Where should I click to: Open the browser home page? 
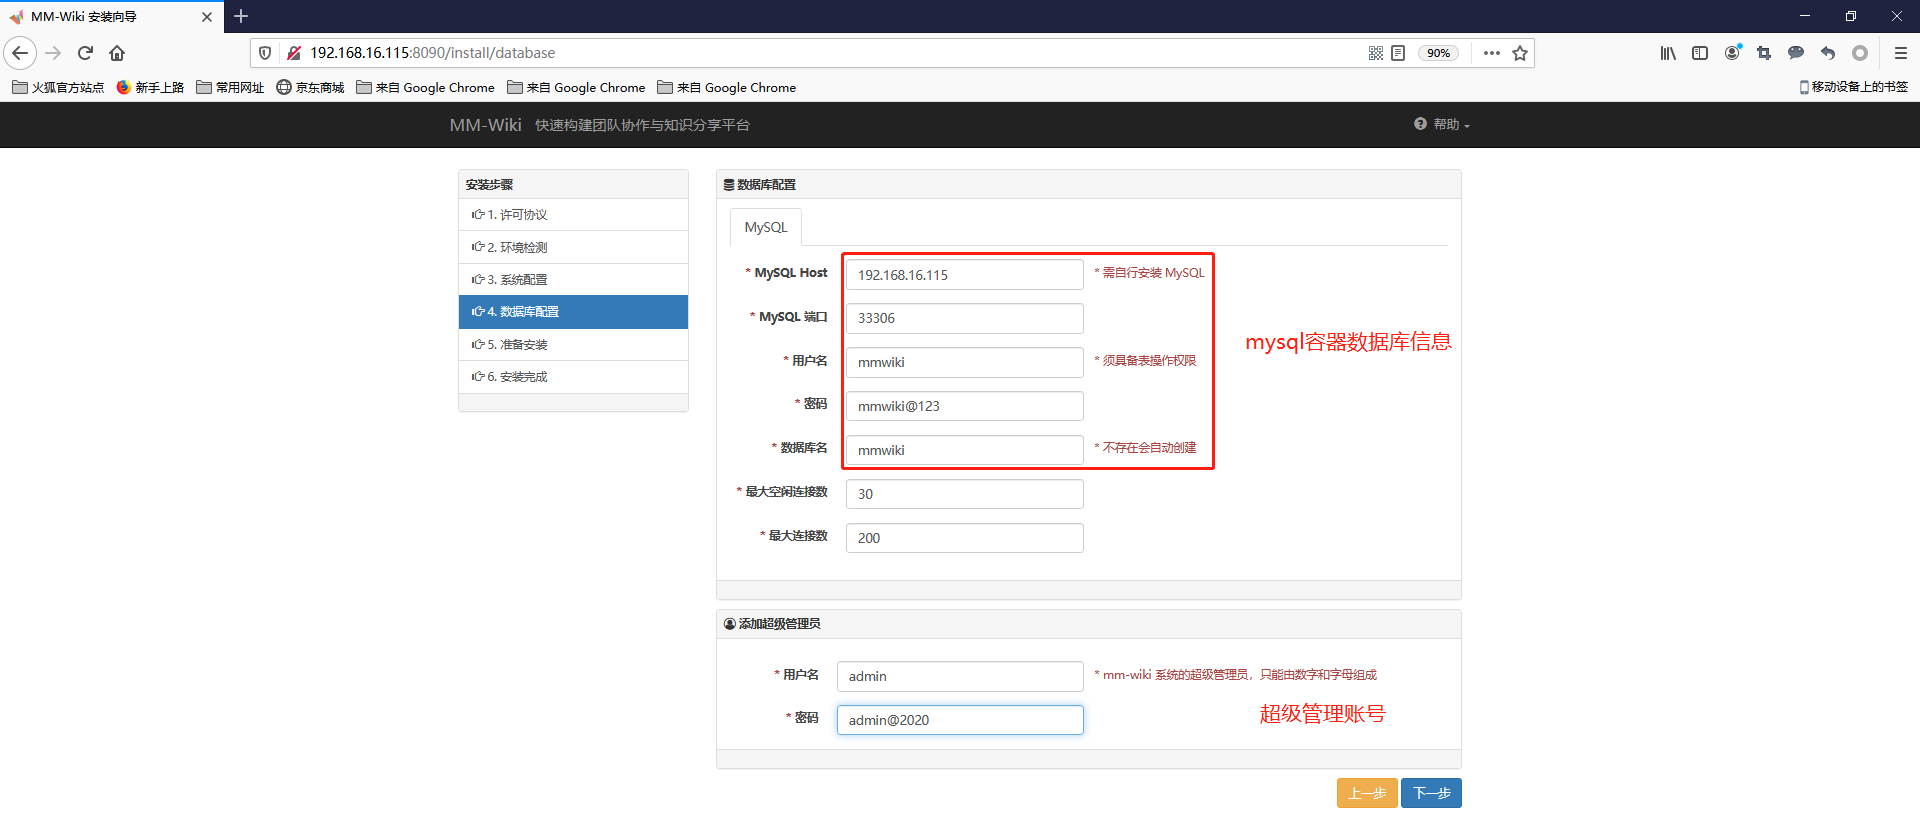117,53
